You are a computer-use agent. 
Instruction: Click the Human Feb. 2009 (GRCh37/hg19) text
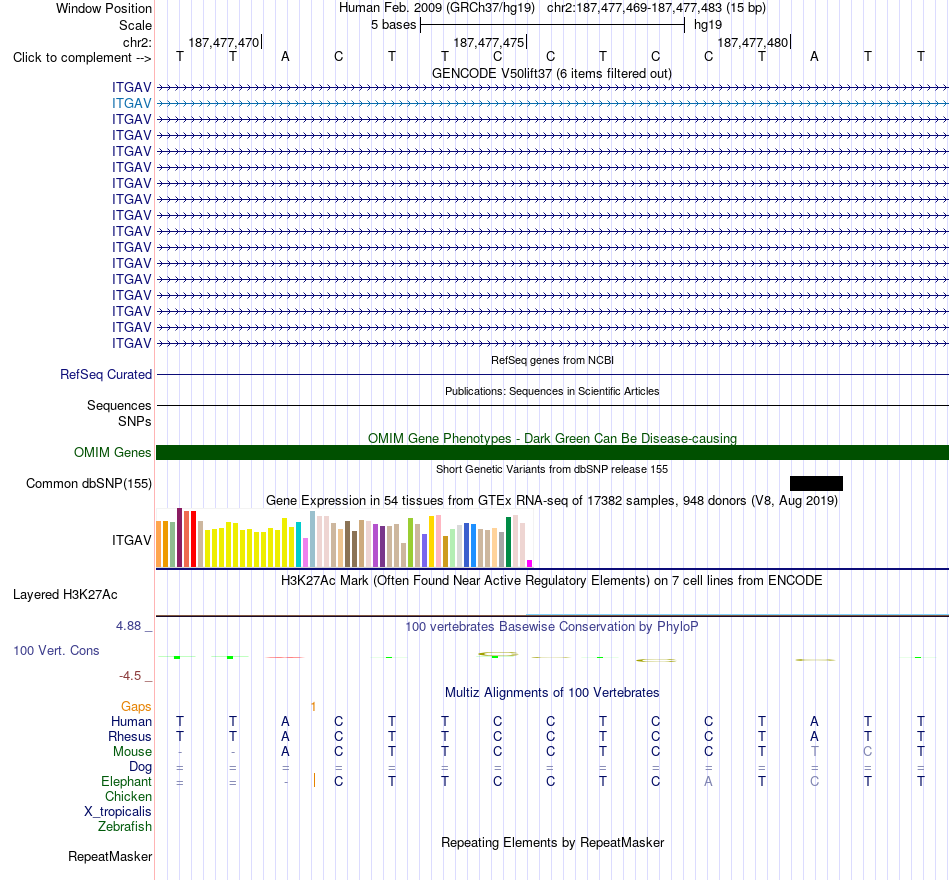pos(436,8)
